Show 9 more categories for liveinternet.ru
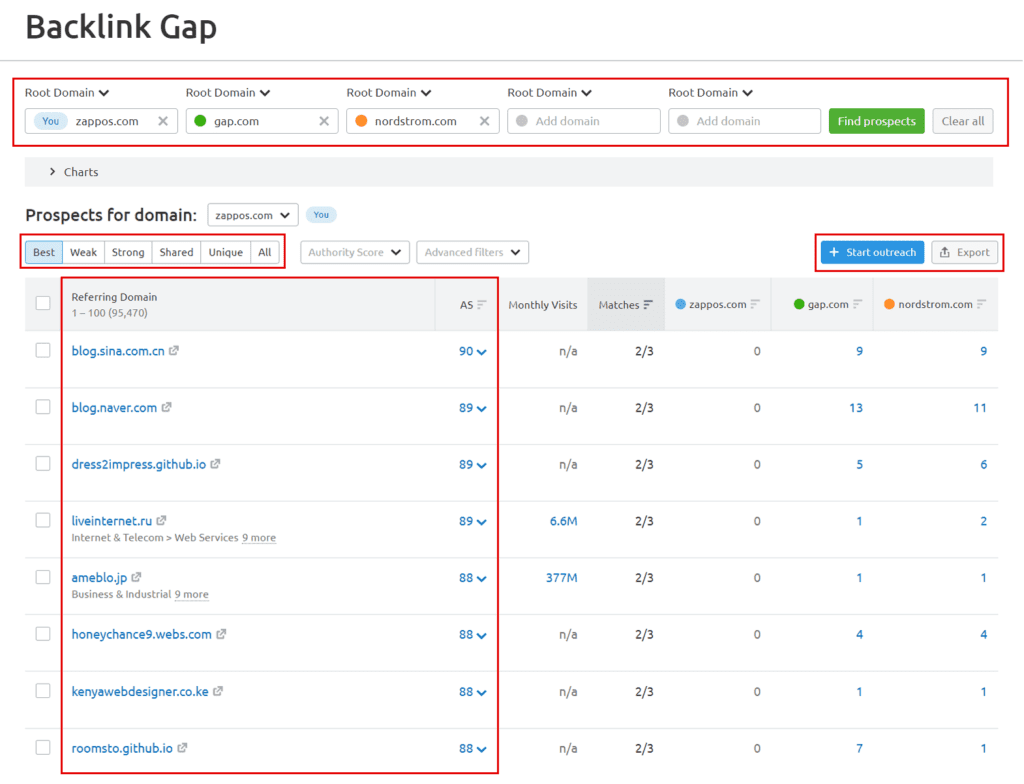 [x=259, y=538]
